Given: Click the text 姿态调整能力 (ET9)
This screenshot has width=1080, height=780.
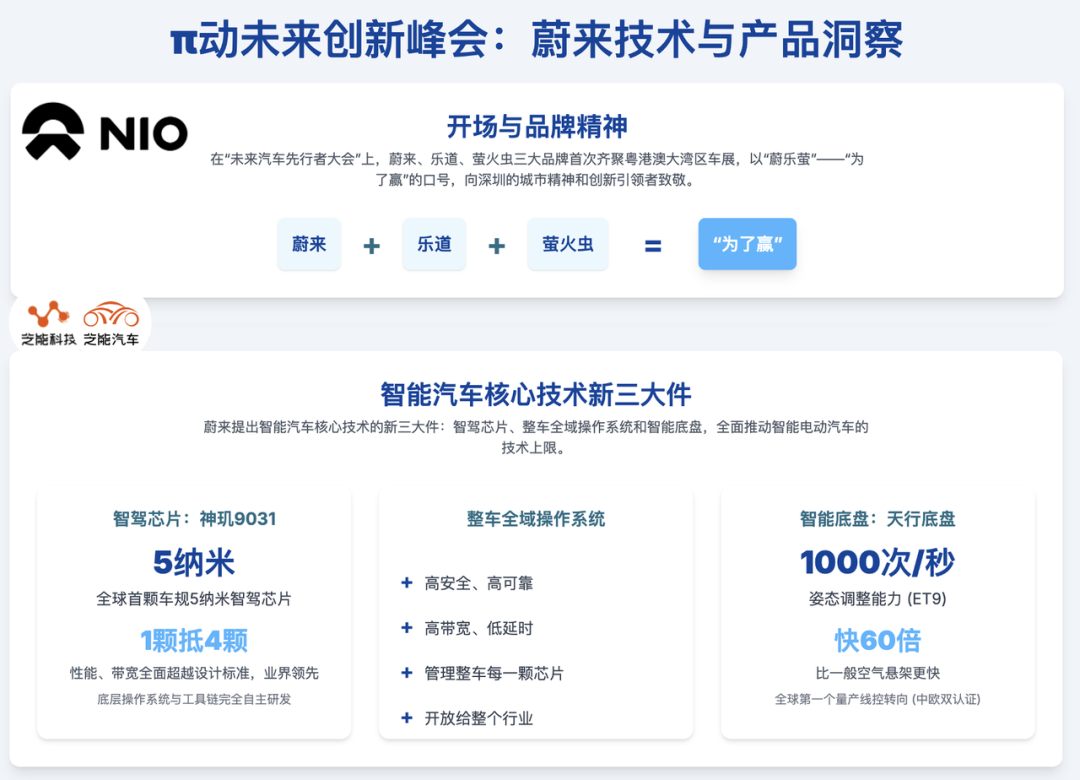Looking at the screenshot, I should 878,599.
